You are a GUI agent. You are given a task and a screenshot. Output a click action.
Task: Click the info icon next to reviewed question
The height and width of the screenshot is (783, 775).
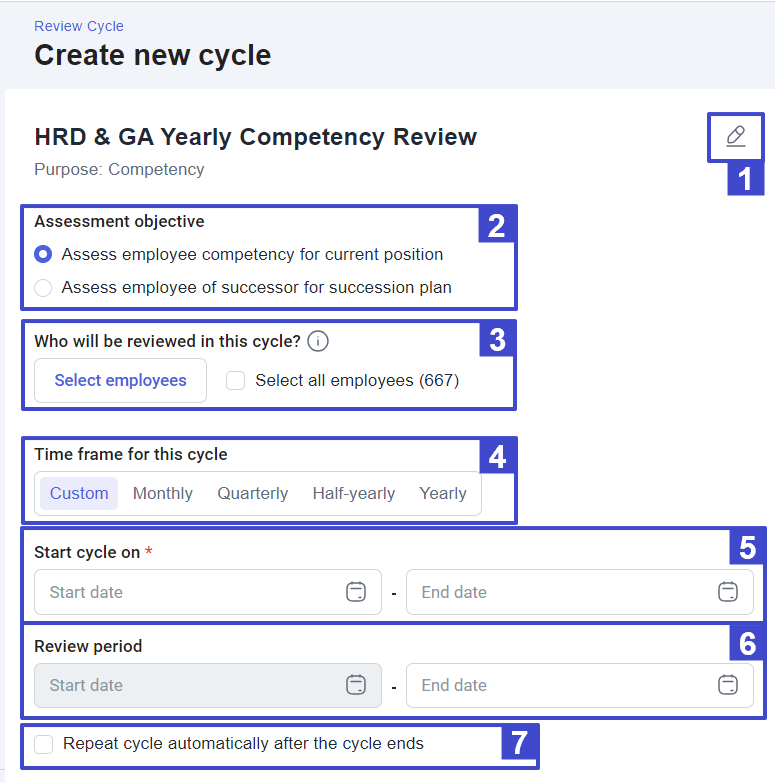click(x=318, y=342)
